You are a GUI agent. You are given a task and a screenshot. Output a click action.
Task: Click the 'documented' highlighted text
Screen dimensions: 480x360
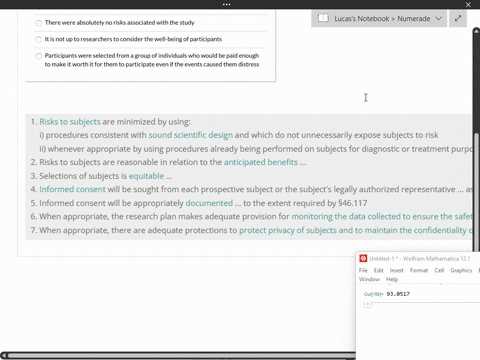209,203
